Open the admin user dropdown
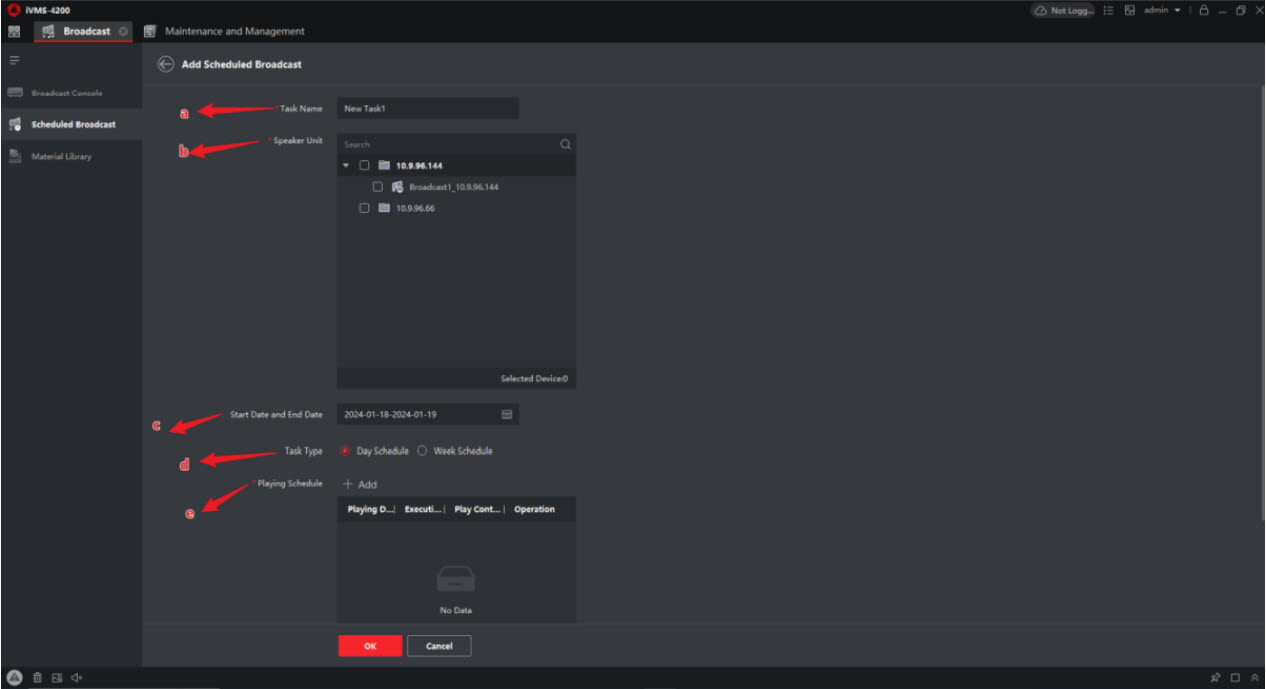This screenshot has height=689, width=1266. (x=1162, y=10)
